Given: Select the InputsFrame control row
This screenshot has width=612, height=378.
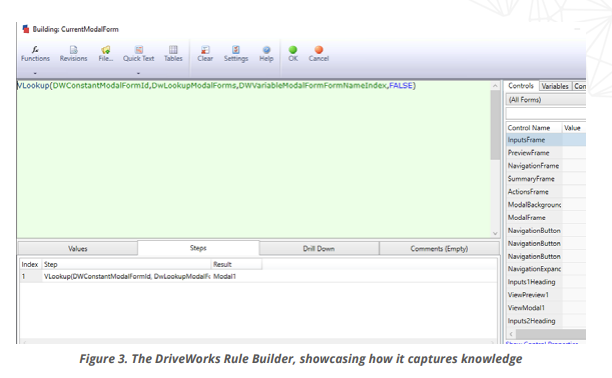Looking at the screenshot, I should (x=546, y=140).
